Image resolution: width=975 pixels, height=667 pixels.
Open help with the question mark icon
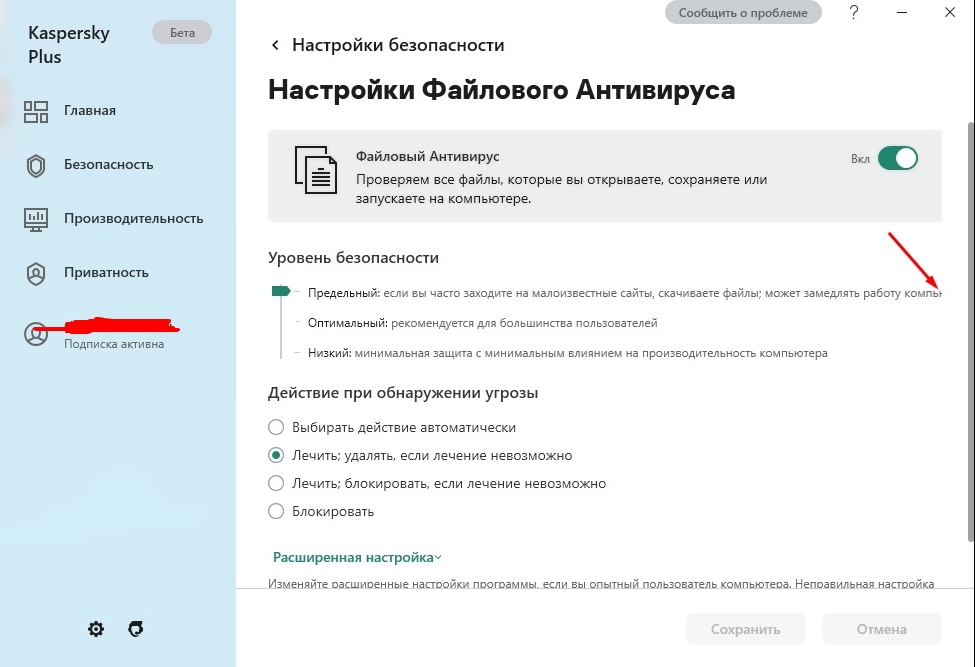pos(854,12)
